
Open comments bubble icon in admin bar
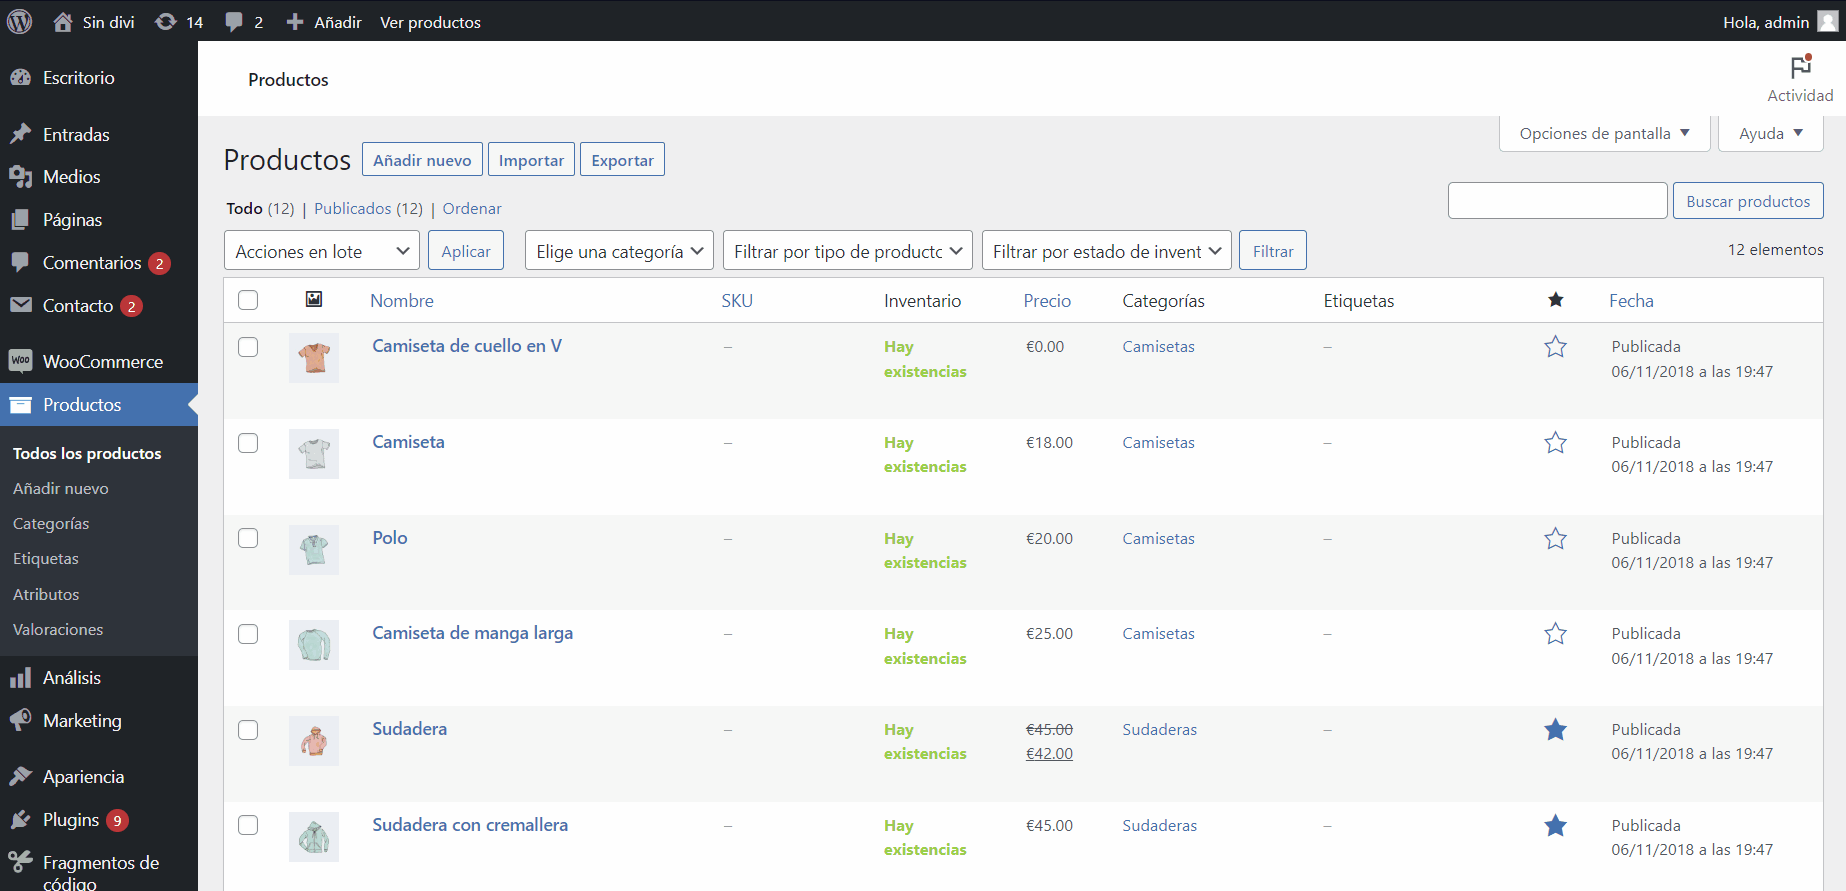coord(234,22)
